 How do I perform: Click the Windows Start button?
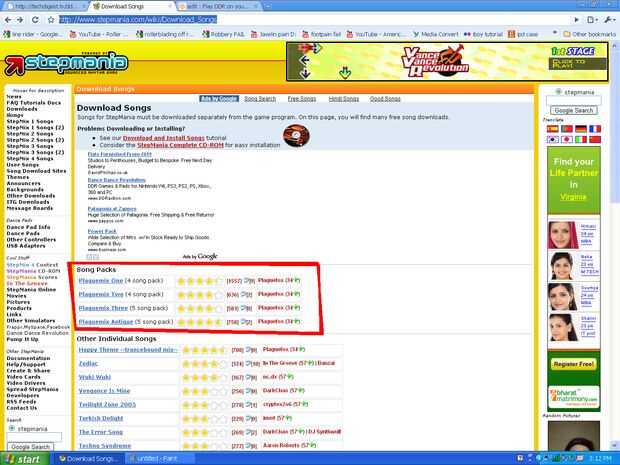tap(24, 459)
